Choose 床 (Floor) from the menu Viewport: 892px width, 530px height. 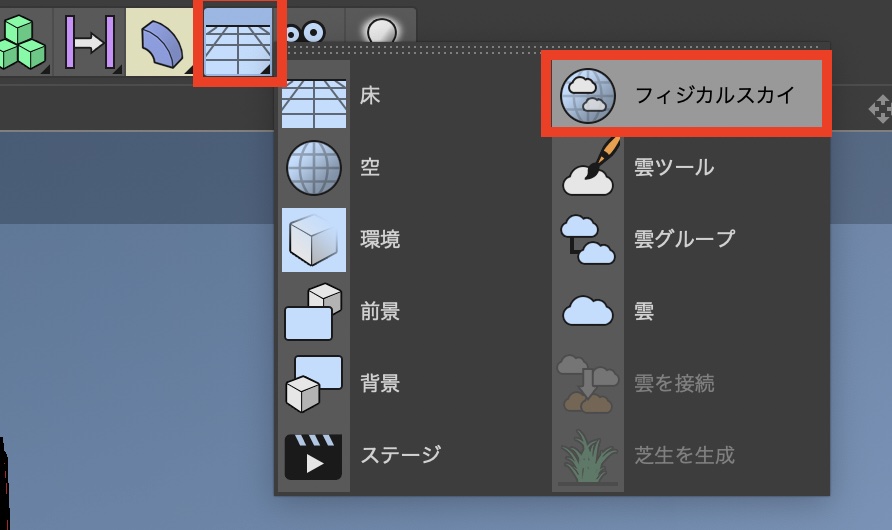[370, 96]
